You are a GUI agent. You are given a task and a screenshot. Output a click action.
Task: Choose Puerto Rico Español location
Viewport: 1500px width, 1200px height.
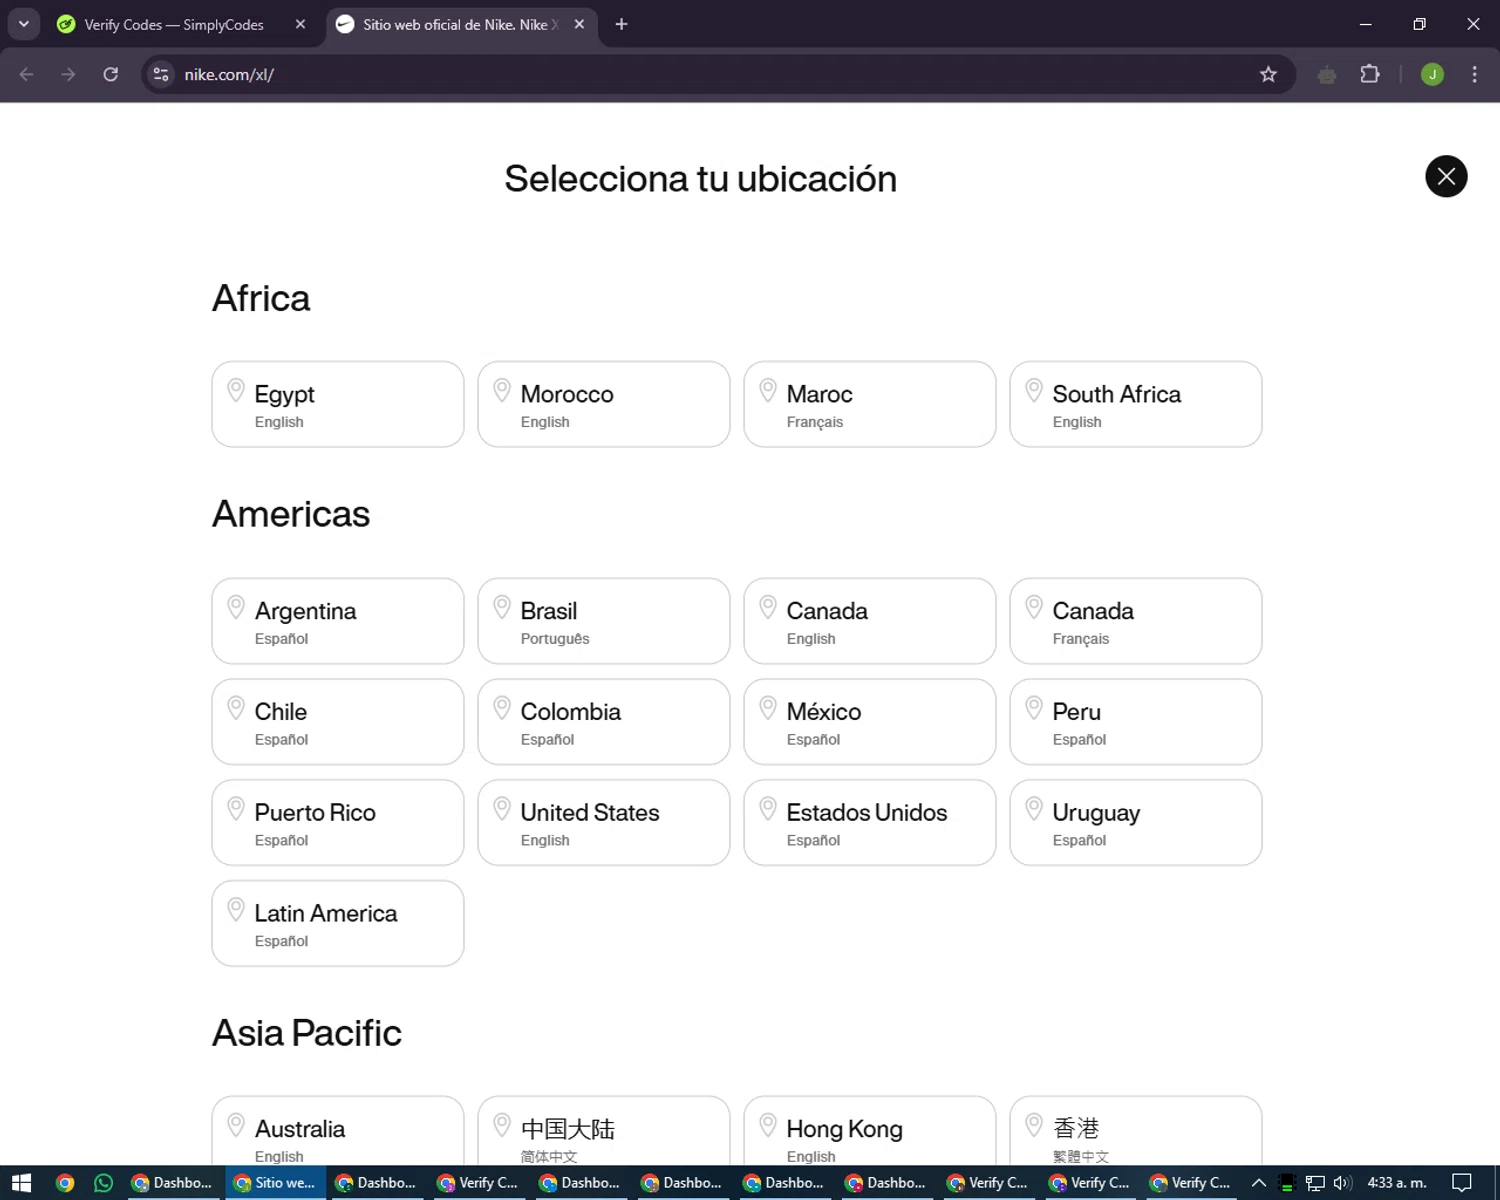tap(338, 823)
